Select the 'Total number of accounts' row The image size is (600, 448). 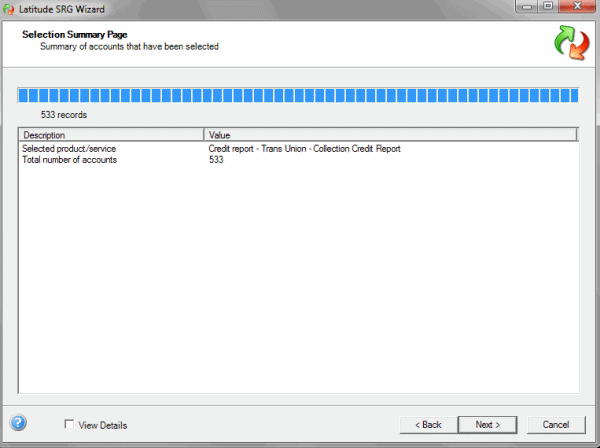click(x=298, y=160)
